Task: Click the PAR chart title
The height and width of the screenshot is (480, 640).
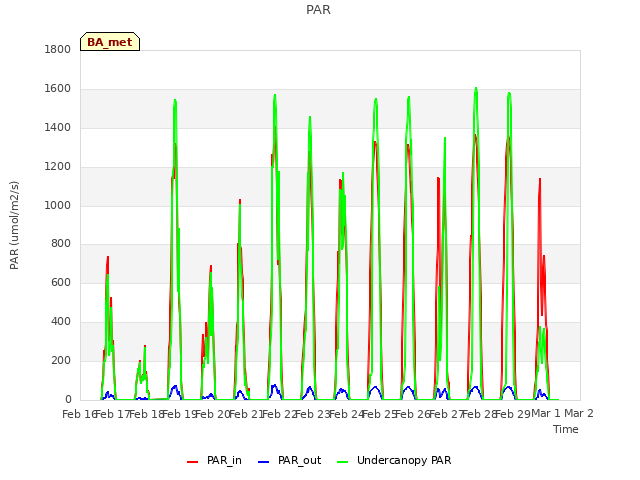Action: click(318, 10)
